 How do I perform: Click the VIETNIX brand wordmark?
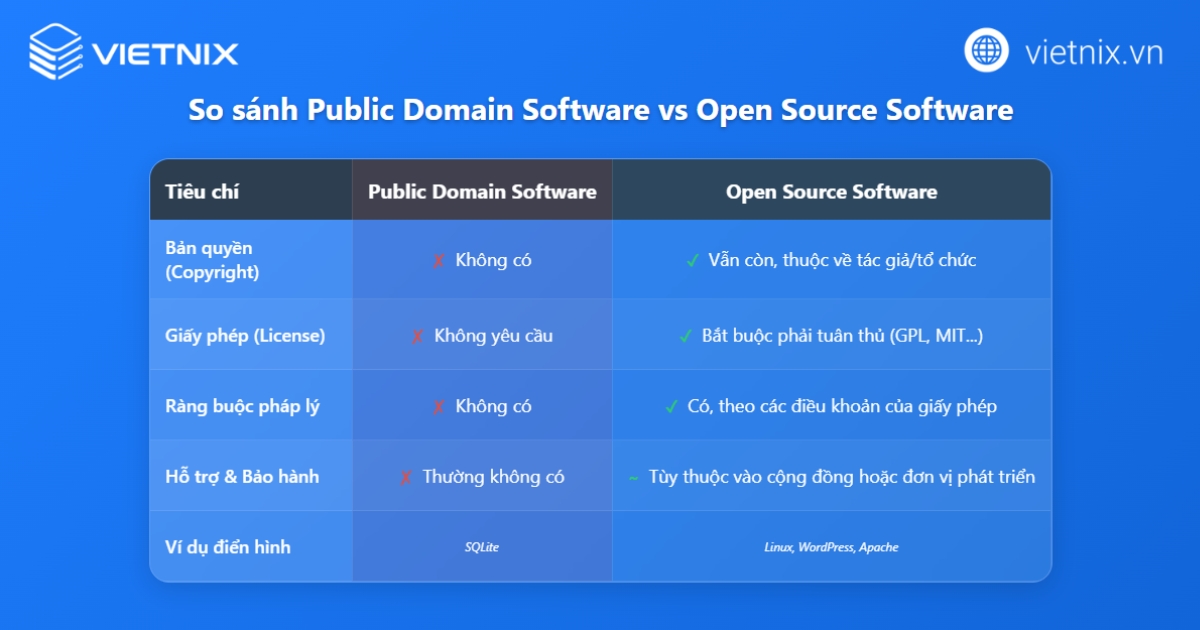click(x=165, y=52)
